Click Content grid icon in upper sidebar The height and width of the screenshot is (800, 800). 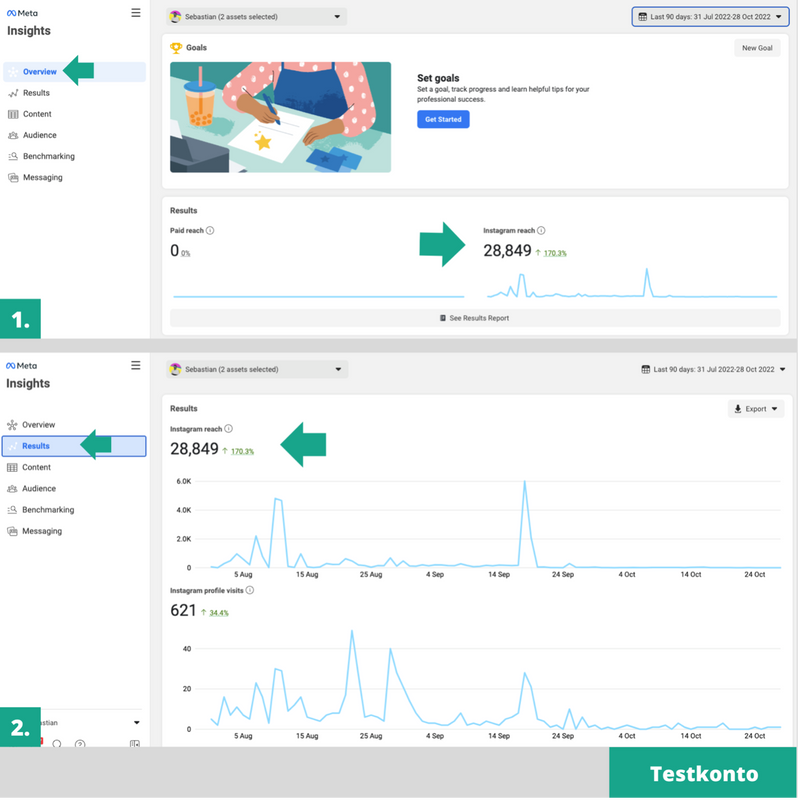(13, 114)
